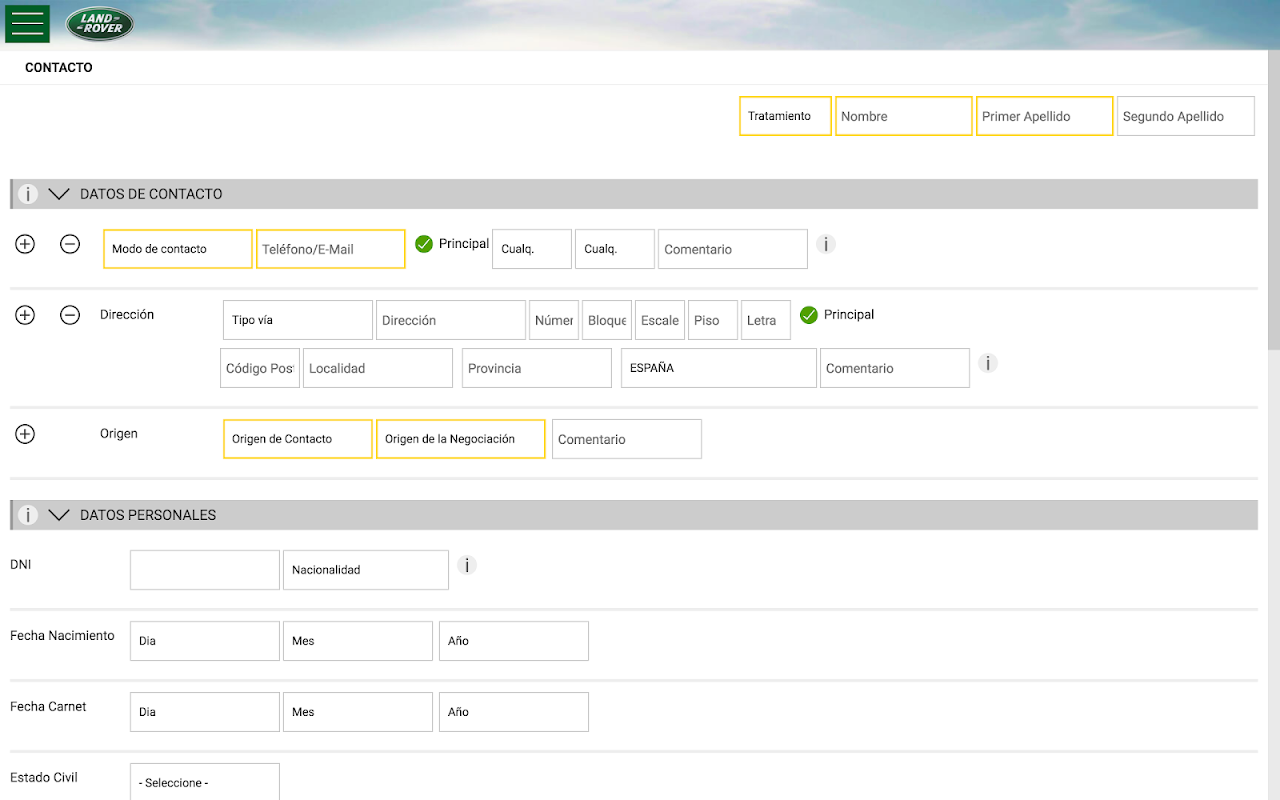Click info icon next to DNI Nacionalidad

467,565
